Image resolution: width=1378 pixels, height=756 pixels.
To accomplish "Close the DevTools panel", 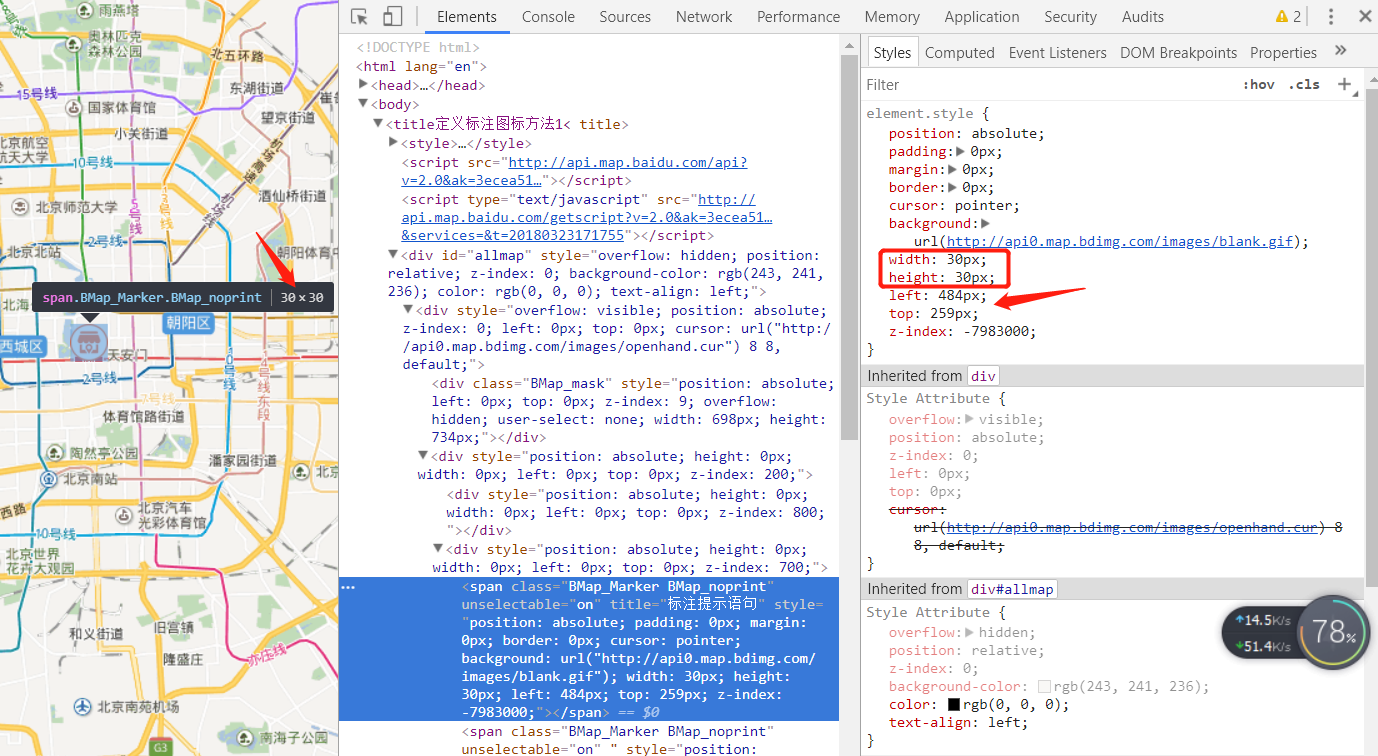I will pyautogui.click(x=1364, y=16).
